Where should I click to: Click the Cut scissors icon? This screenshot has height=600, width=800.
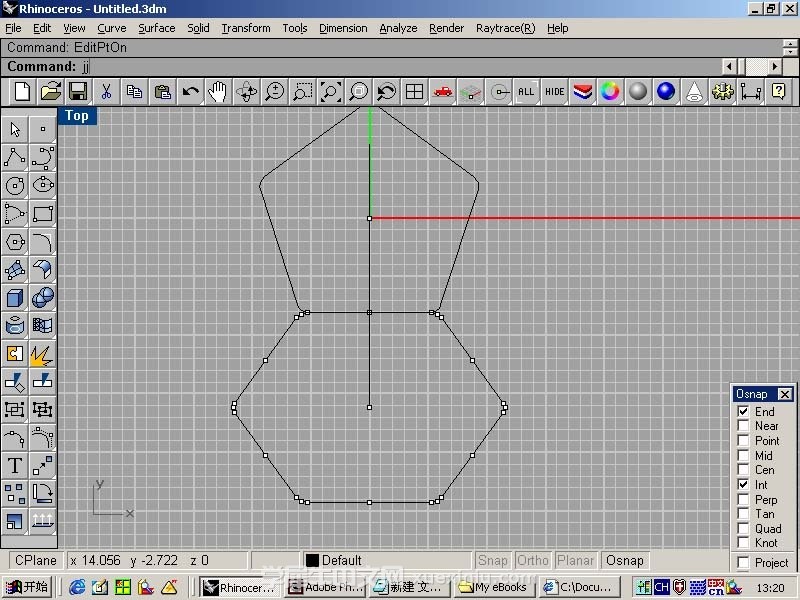pyautogui.click(x=106, y=92)
